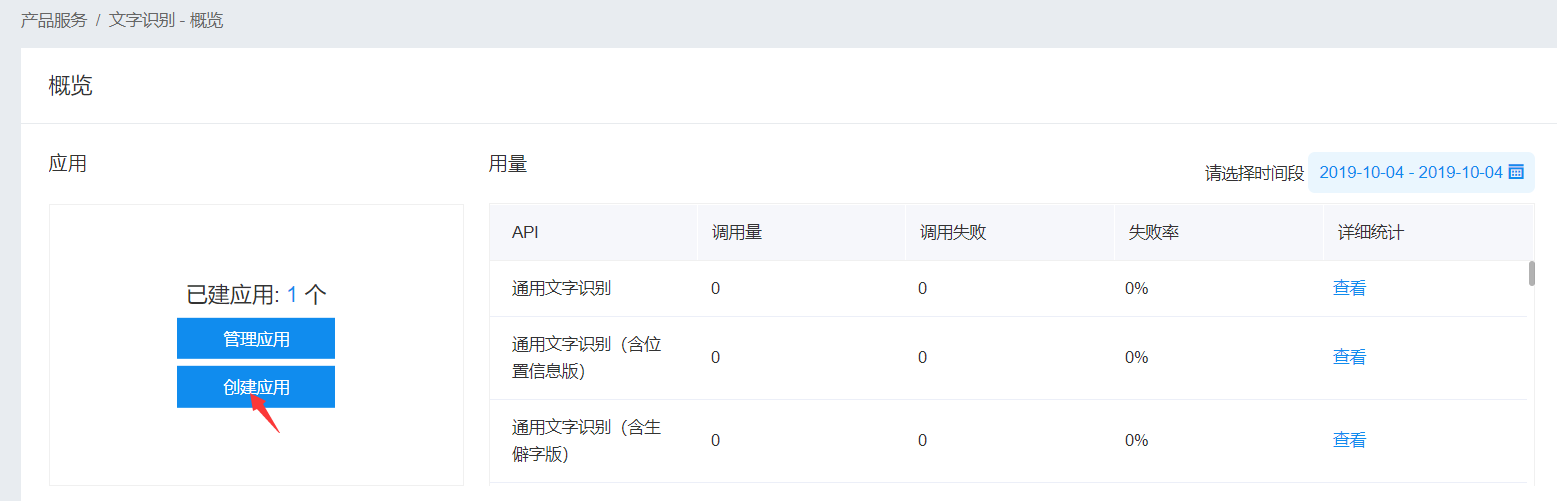This screenshot has height=501, width=1557.
Task: Open the 2019-10-04 date range selector
Action: pyautogui.click(x=1421, y=172)
